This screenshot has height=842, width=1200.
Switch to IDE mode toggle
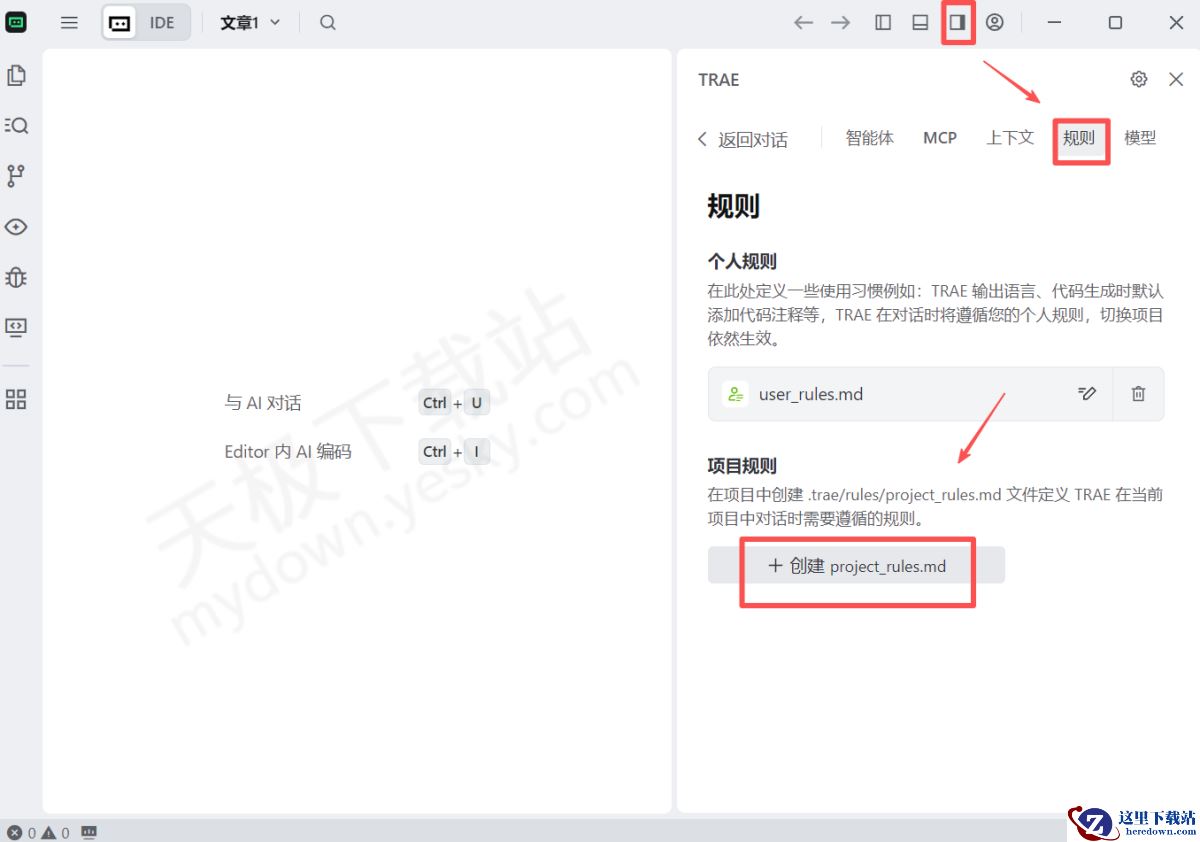click(x=162, y=22)
